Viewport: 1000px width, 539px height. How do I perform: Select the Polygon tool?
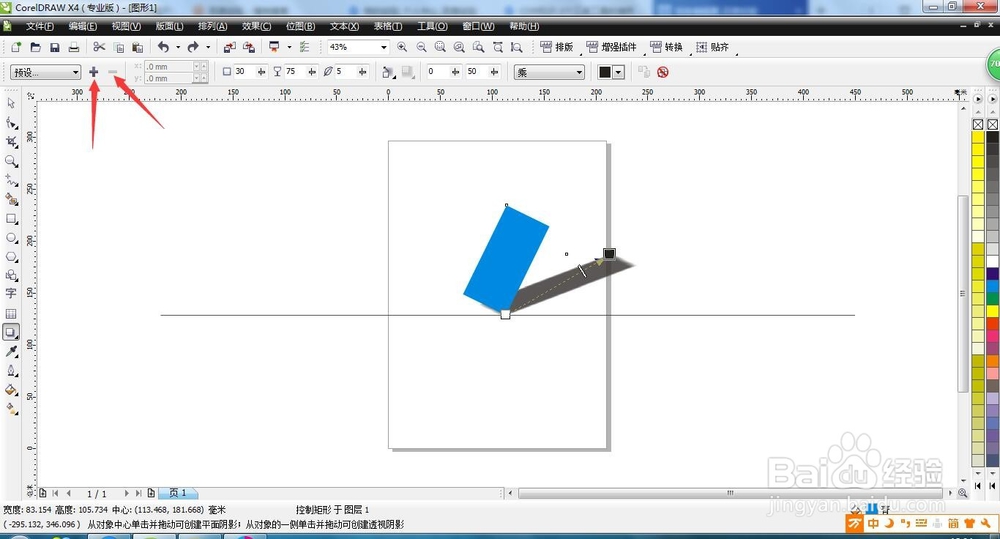coord(11,256)
